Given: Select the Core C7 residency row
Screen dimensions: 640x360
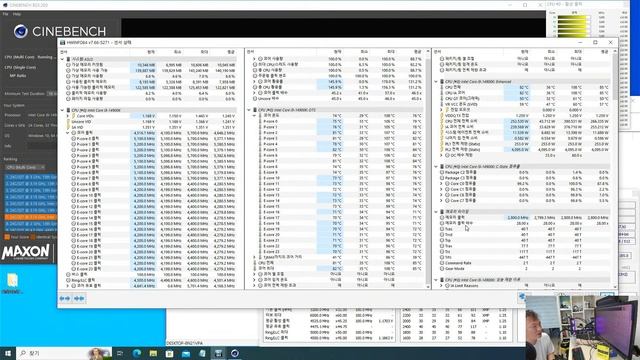Looking at the screenshot, I should click(x=524, y=201).
